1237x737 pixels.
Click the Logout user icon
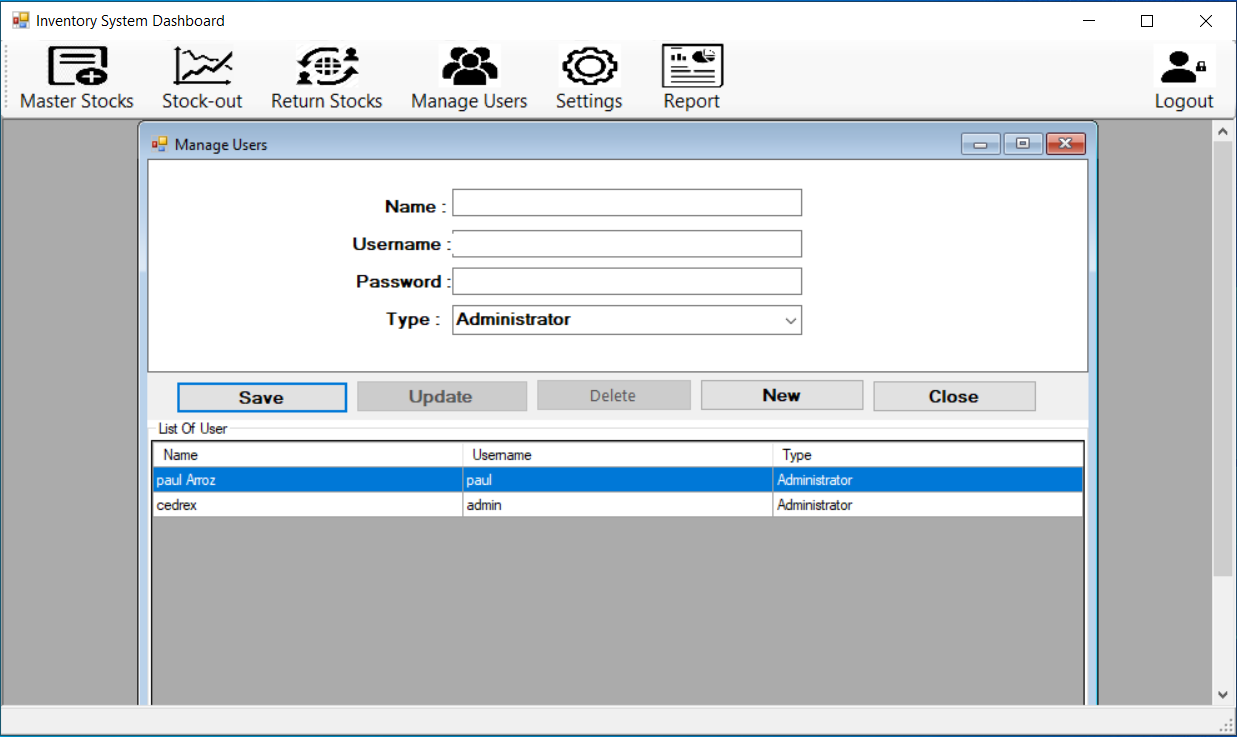(x=1184, y=67)
